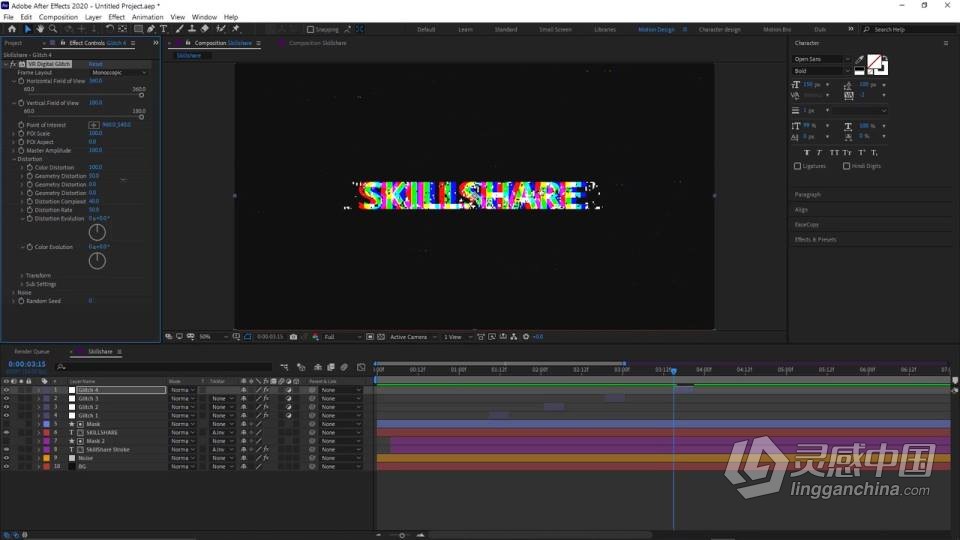Toggle the timeline frame blending switch

tap(331, 367)
